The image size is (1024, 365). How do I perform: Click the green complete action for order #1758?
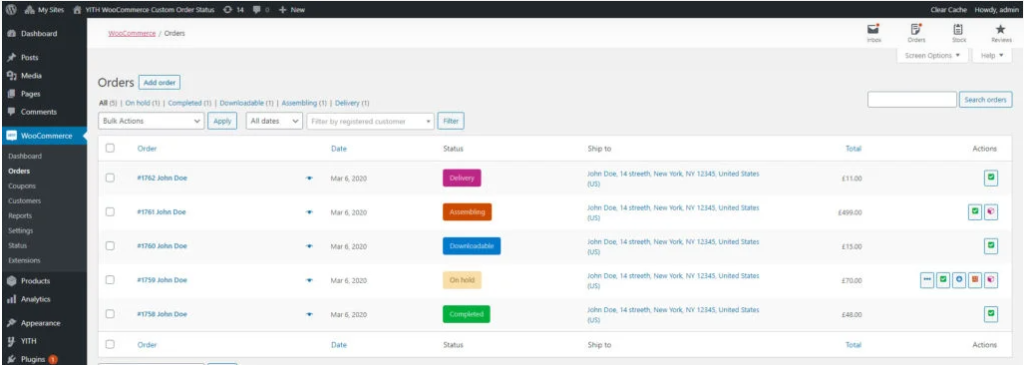coord(991,313)
